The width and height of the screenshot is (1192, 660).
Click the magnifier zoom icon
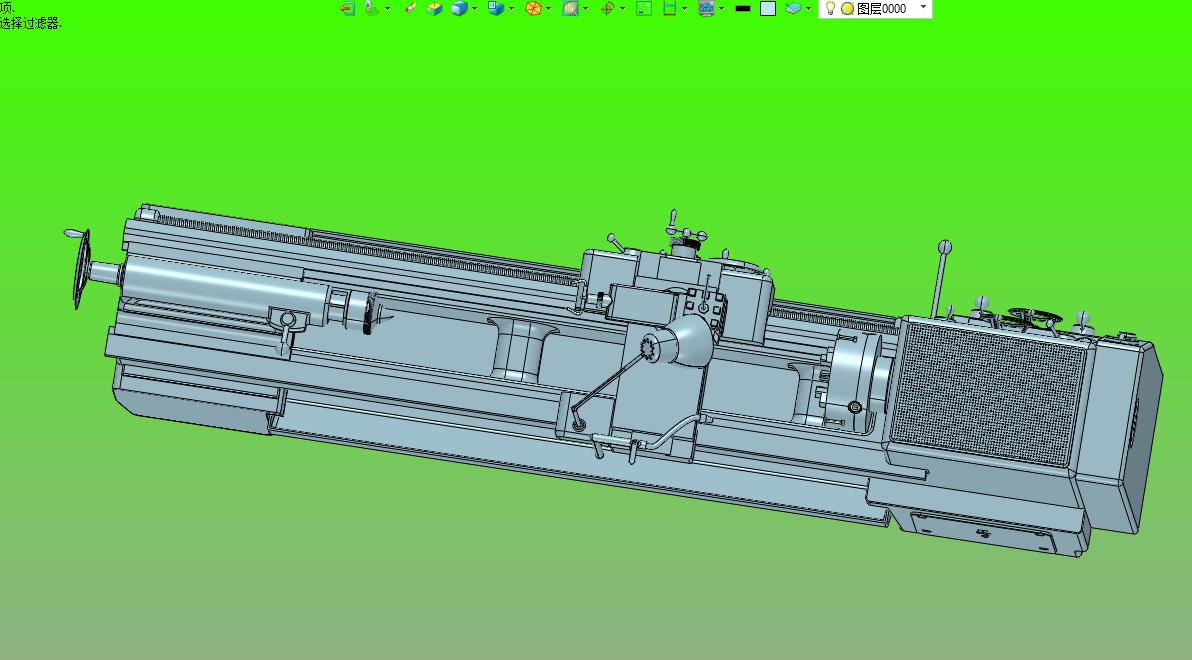click(x=570, y=8)
